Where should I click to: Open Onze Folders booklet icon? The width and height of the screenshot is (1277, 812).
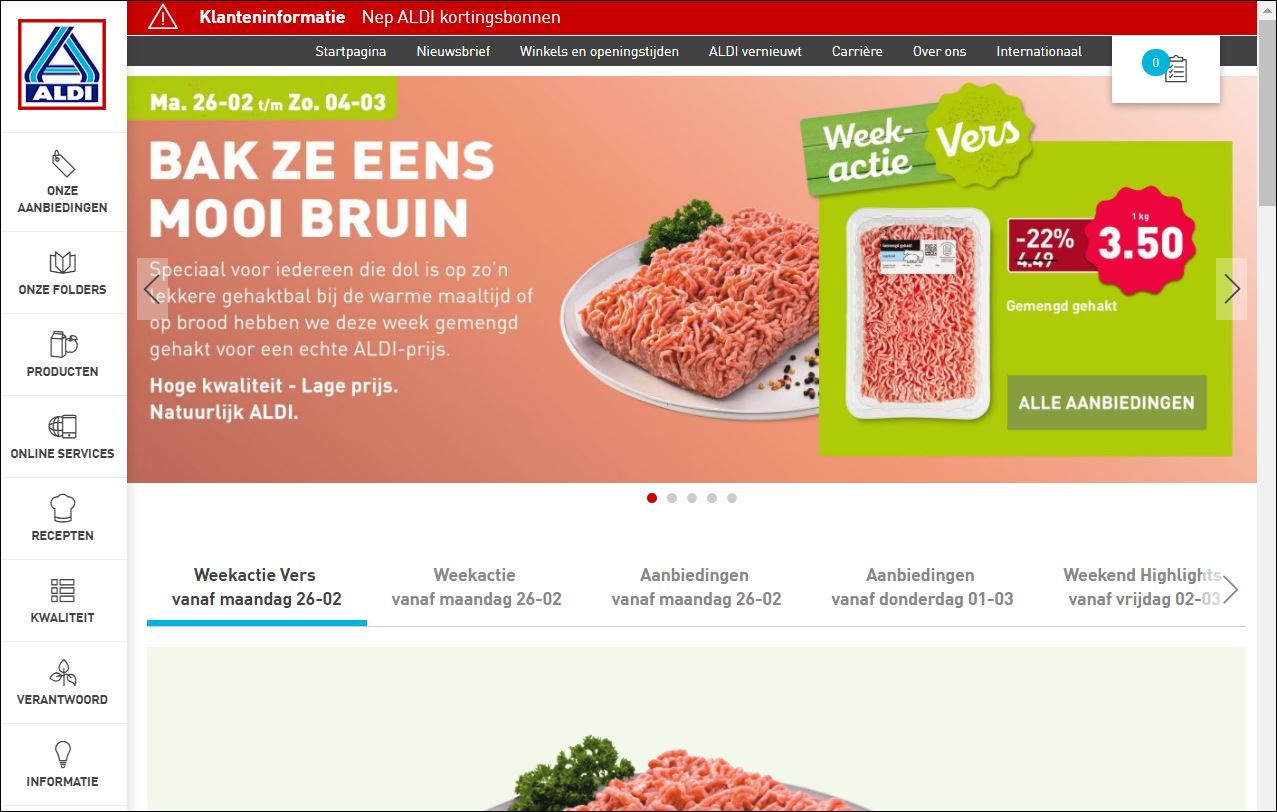point(63,263)
